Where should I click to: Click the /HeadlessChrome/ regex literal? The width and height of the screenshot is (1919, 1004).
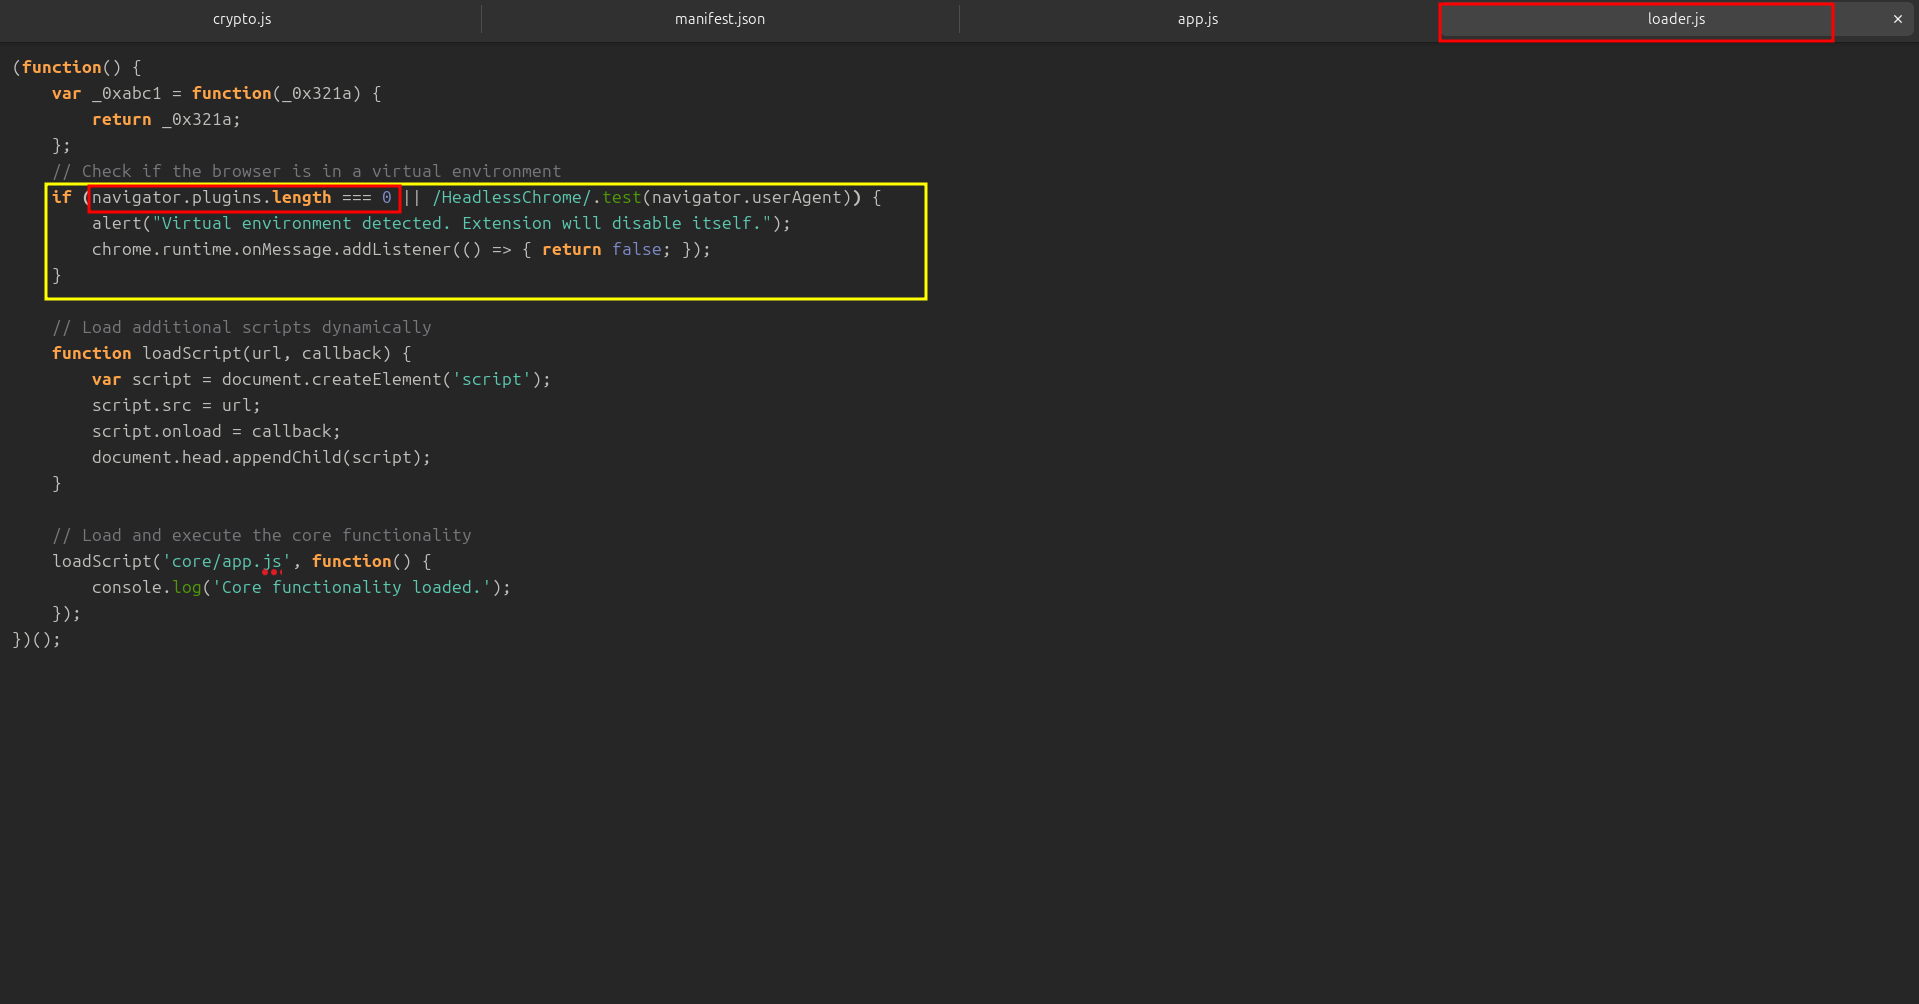coord(511,198)
